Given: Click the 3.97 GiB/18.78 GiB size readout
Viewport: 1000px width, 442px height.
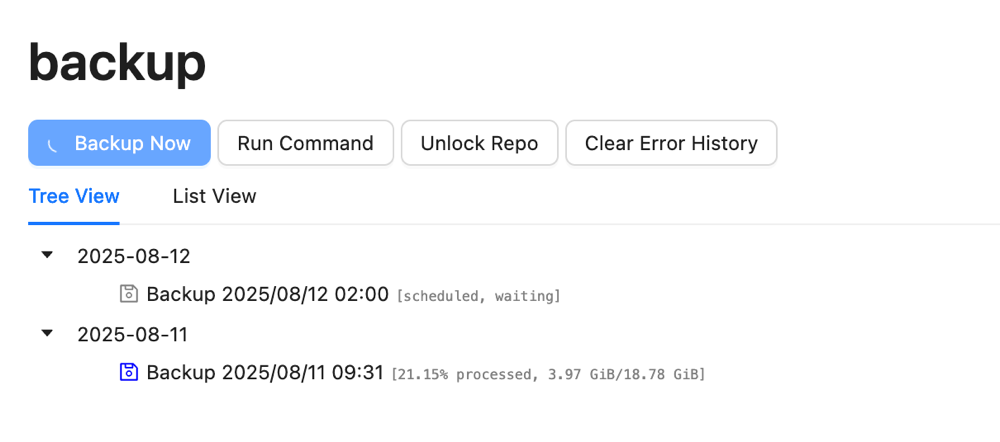Looking at the screenshot, I should coord(622,374).
